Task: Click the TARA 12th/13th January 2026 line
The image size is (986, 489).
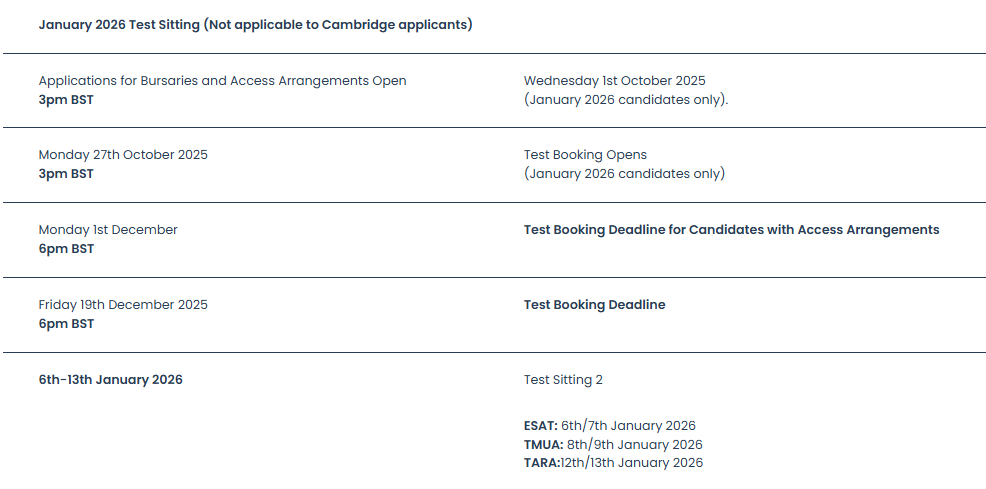Action: coord(613,463)
